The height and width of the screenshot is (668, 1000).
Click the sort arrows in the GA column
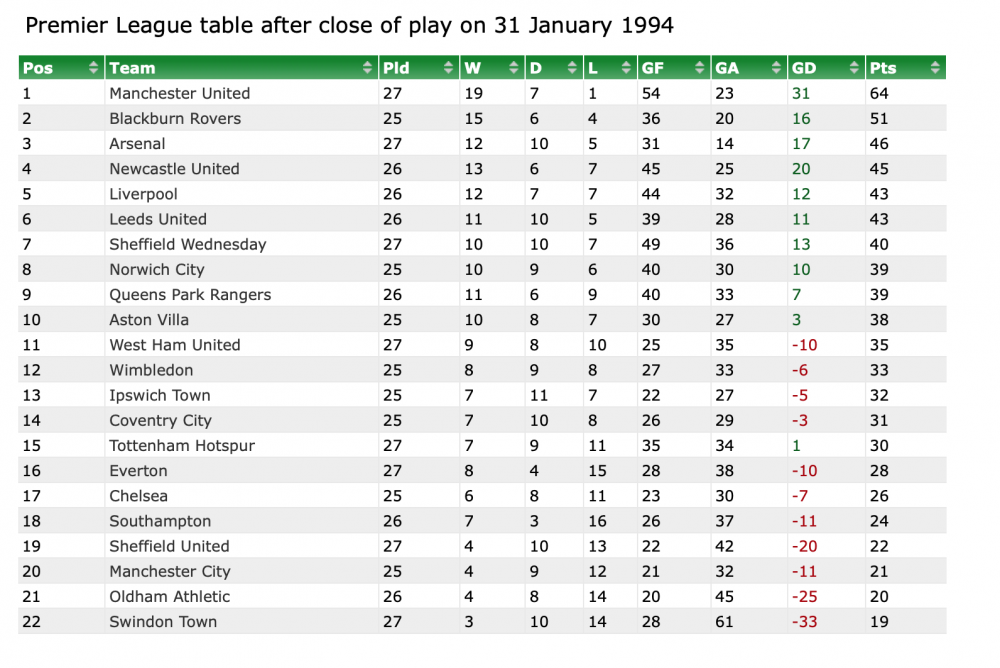point(775,68)
